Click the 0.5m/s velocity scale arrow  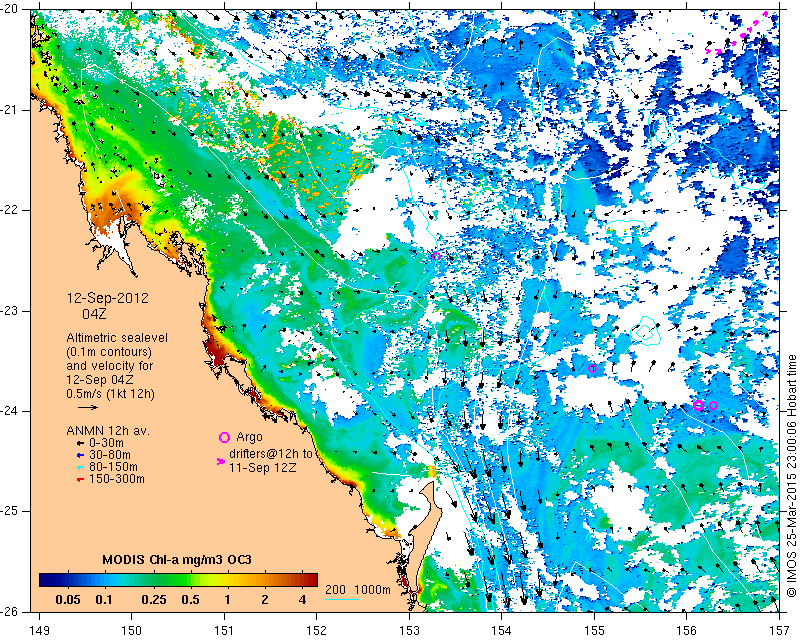click(88, 407)
